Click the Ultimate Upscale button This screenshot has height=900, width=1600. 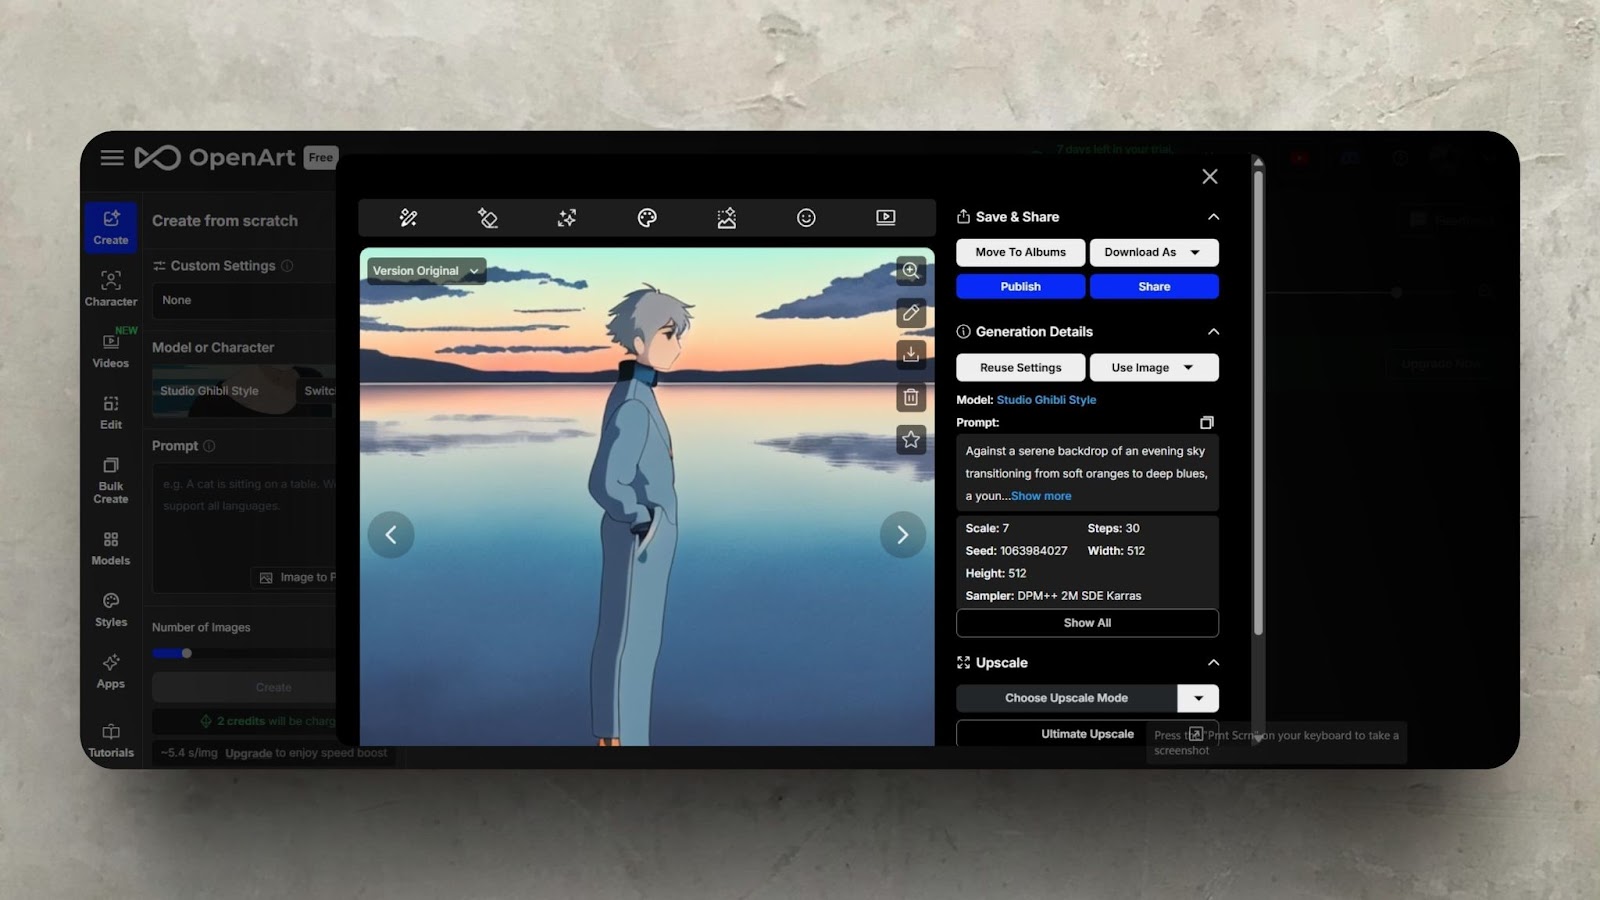tap(1087, 733)
